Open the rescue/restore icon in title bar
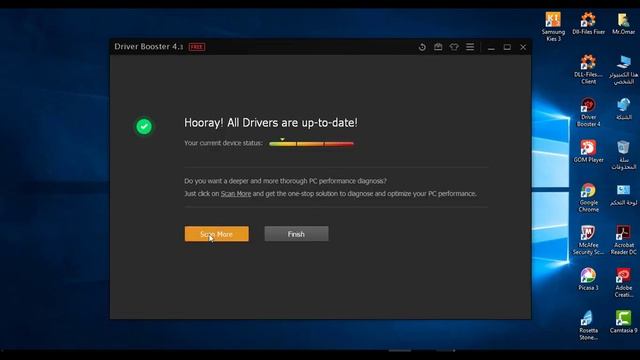This screenshot has width=640, height=360. 422,47
